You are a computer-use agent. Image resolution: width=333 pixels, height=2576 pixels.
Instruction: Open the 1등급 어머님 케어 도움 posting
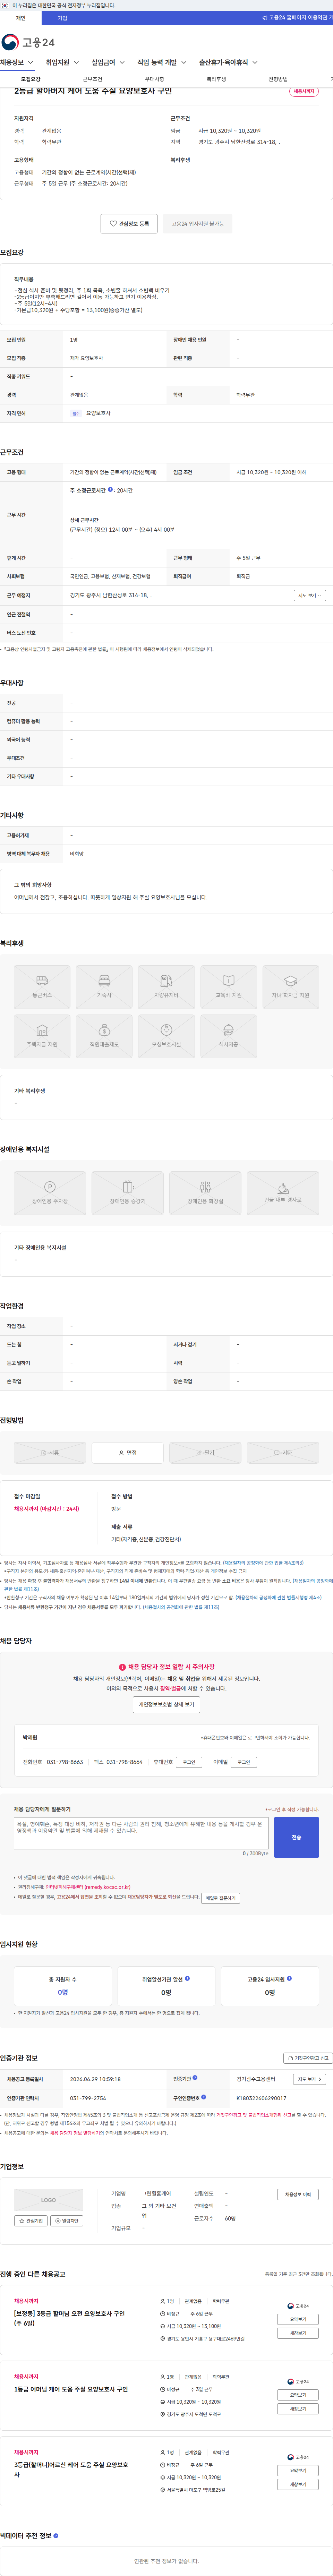click(x=71, y=2389)
